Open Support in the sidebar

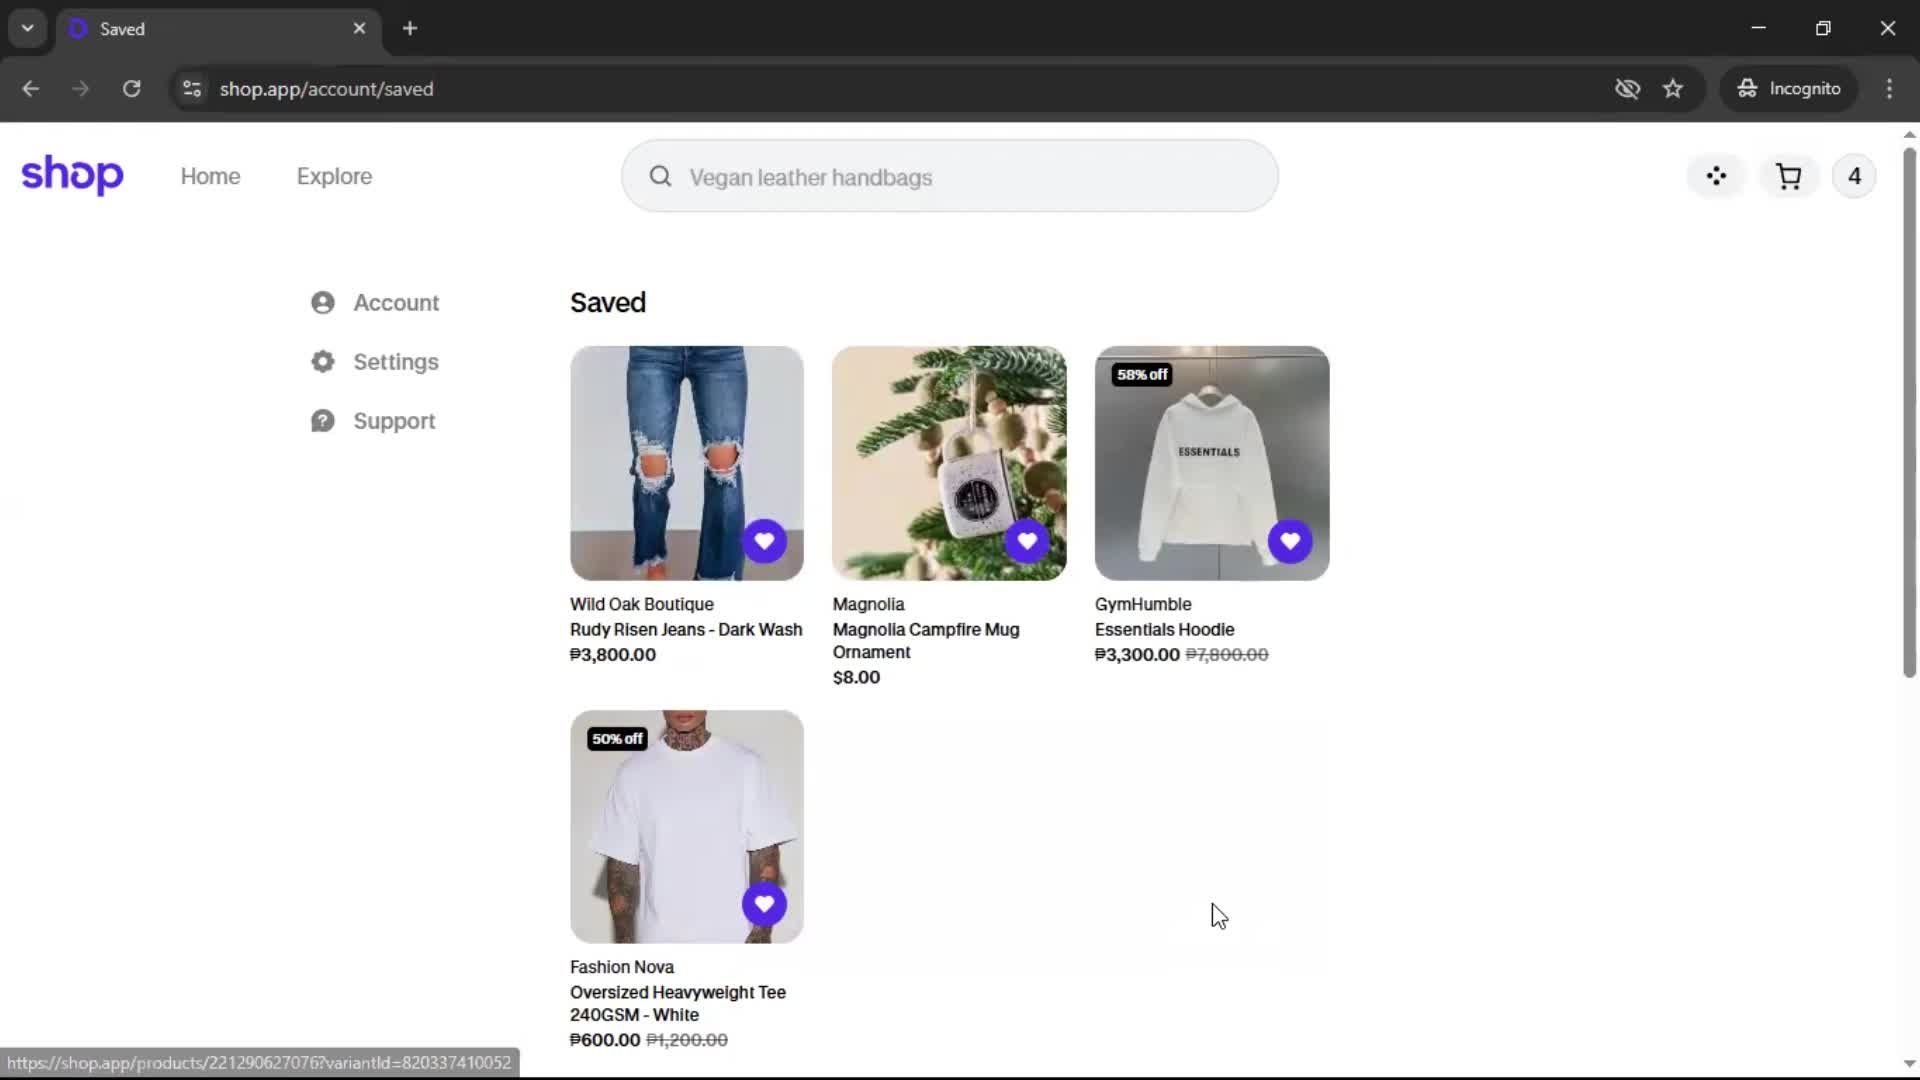click(x=394, y=421)
